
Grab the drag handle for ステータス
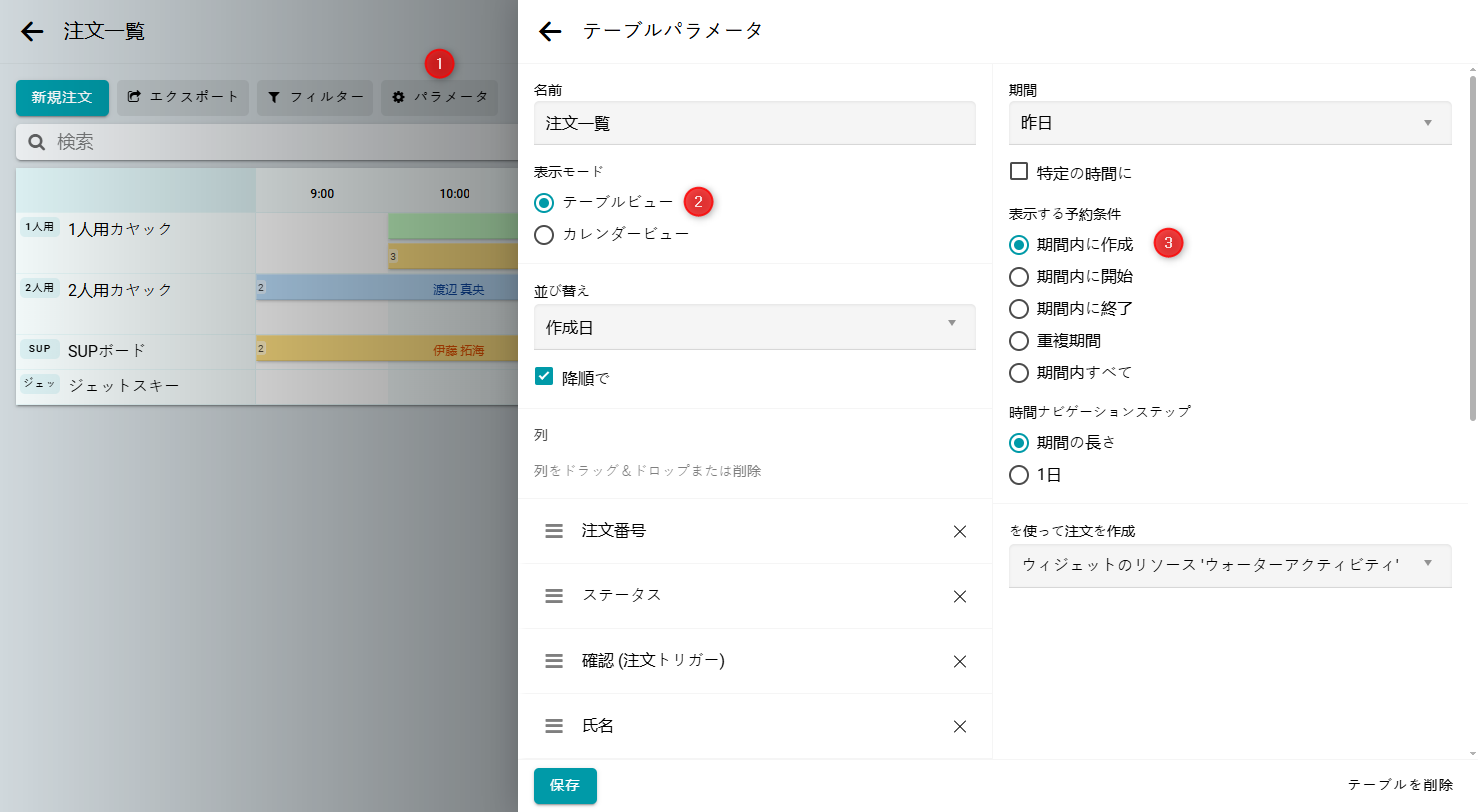(x=554, y=596)
